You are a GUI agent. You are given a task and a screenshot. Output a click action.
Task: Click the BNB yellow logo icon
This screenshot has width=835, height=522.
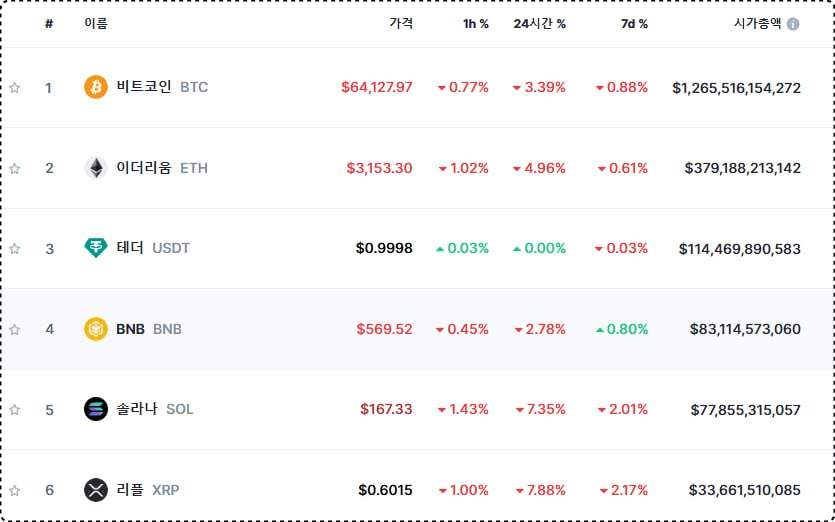click(96, 329)
